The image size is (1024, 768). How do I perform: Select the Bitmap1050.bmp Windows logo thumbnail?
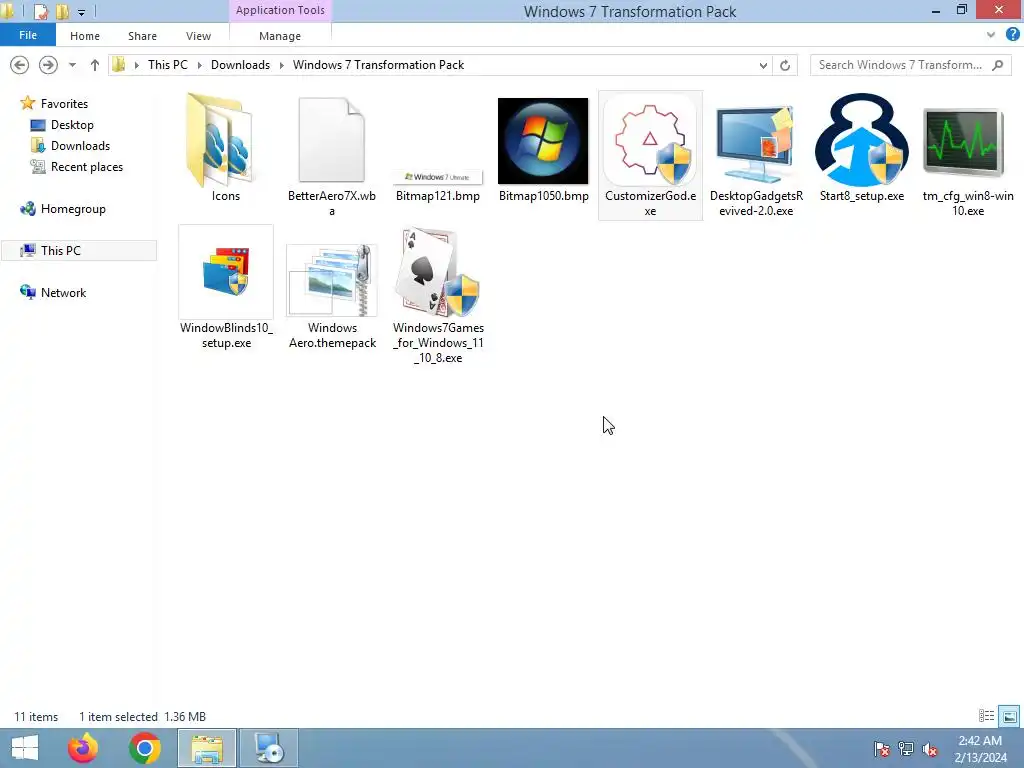point(543,141)
